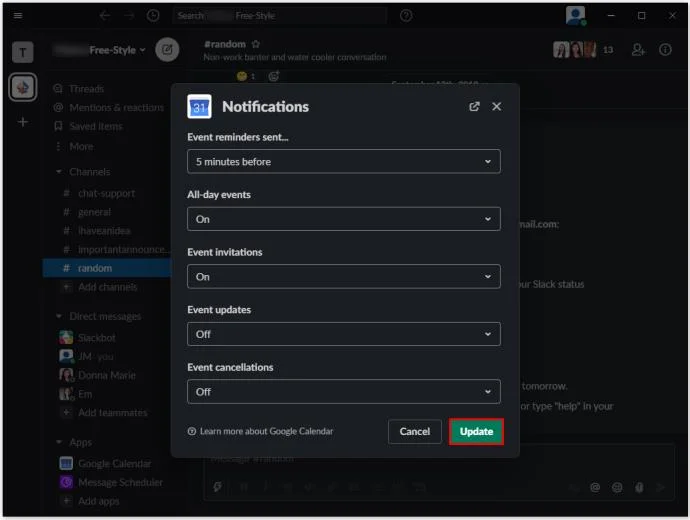
Task: Collapse the Direct messages section
Action: pos(59,316)
